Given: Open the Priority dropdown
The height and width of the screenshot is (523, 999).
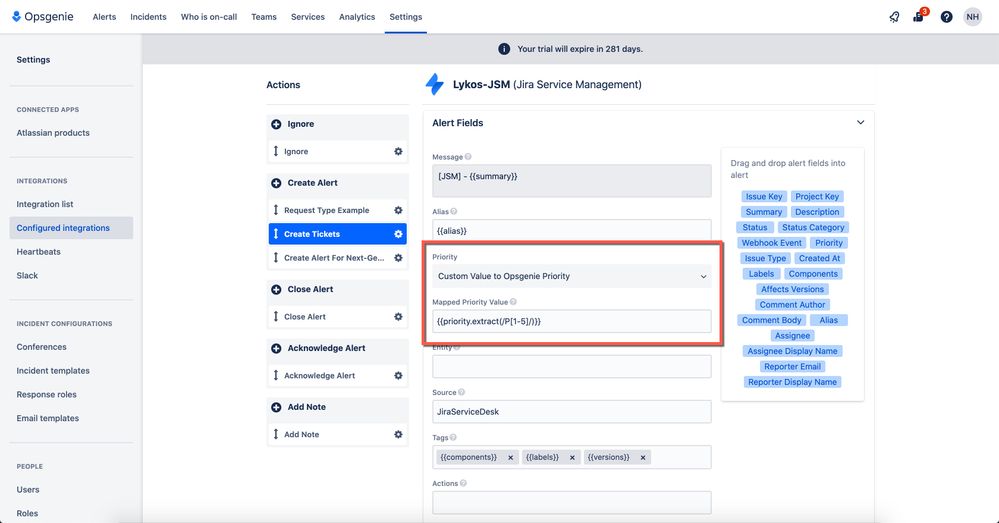Looking at the screenshot, I should coord(571,276).
